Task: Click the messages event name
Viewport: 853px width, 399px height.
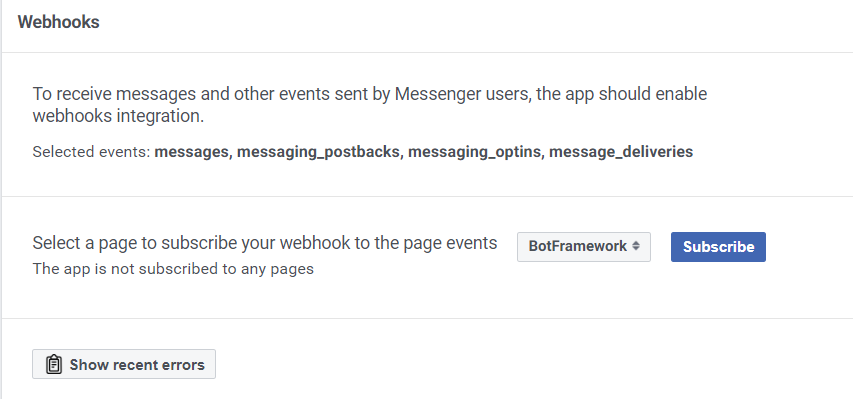Action: [x=193, y=152]
